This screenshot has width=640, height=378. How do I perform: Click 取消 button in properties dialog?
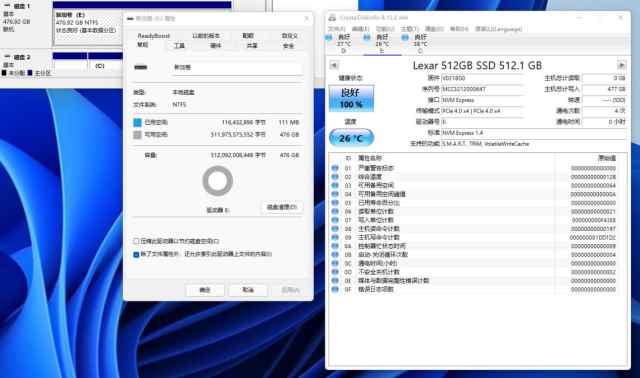tap(248, 290)
